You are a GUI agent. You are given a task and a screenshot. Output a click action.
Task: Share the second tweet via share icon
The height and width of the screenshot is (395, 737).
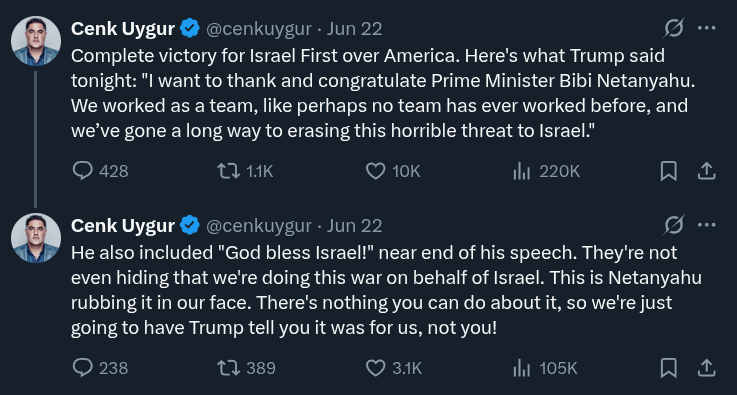(706, 368)
